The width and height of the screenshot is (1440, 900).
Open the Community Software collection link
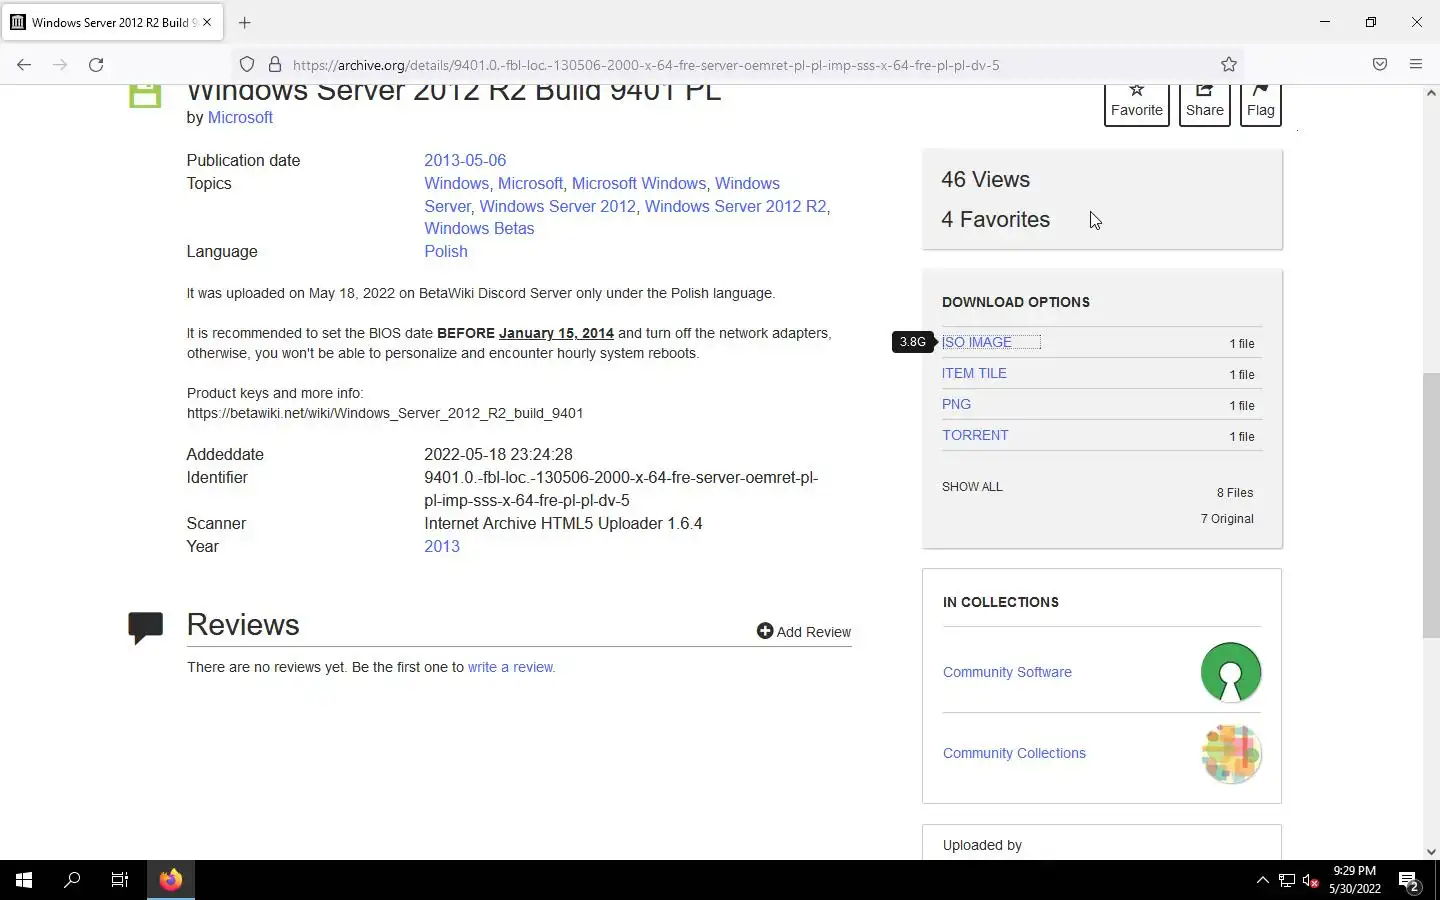coord(1007,672)
